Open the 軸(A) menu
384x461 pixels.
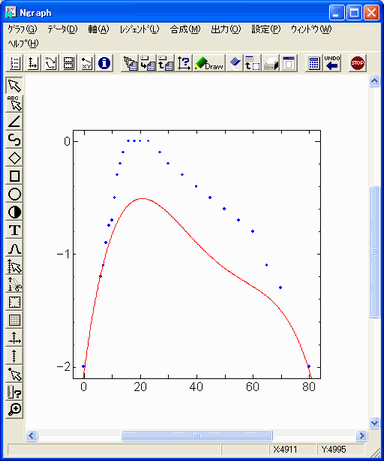(99, 29)
